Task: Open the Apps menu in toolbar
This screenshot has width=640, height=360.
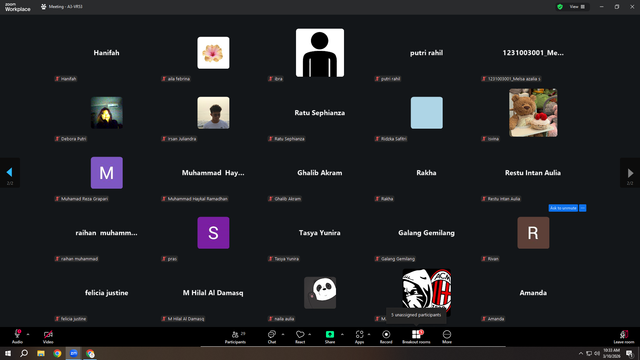Action: click(359, 337)
